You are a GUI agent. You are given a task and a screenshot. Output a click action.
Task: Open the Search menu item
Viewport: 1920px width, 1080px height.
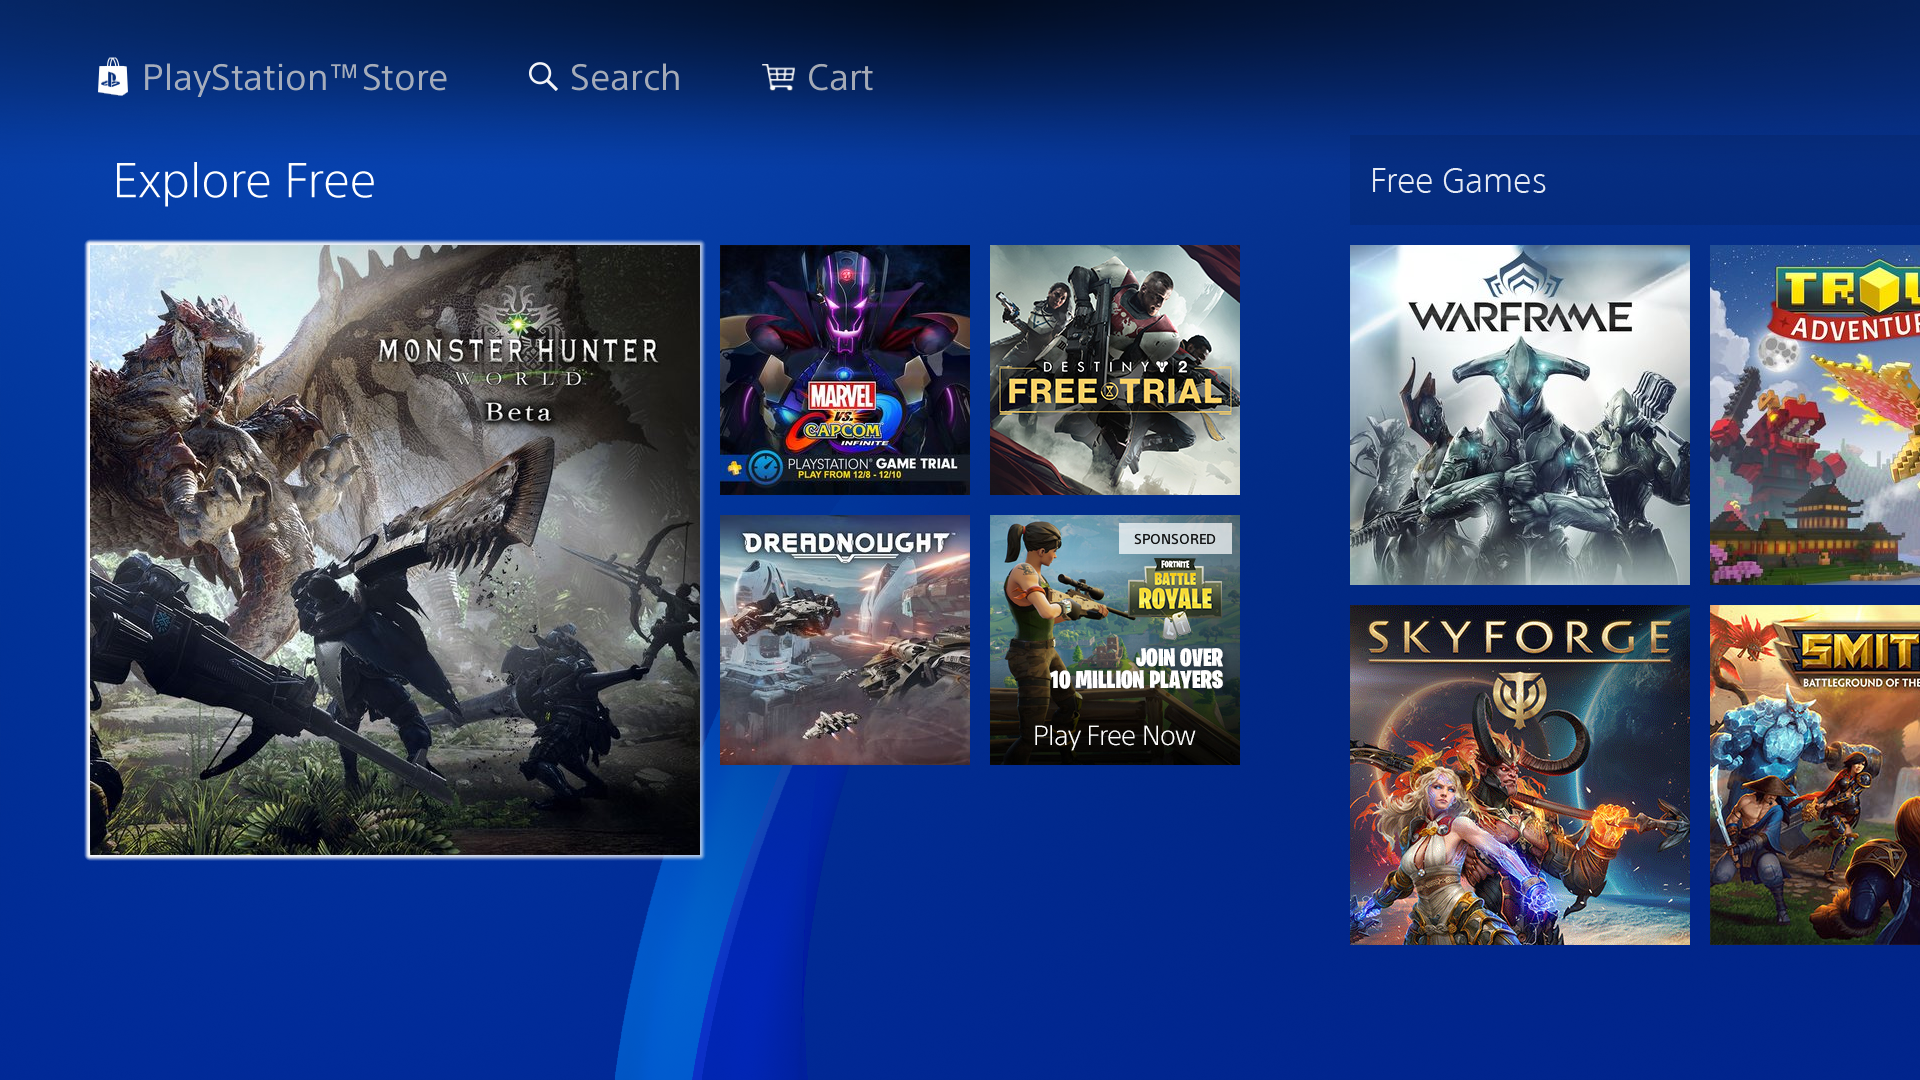click(x=604, y=77)
